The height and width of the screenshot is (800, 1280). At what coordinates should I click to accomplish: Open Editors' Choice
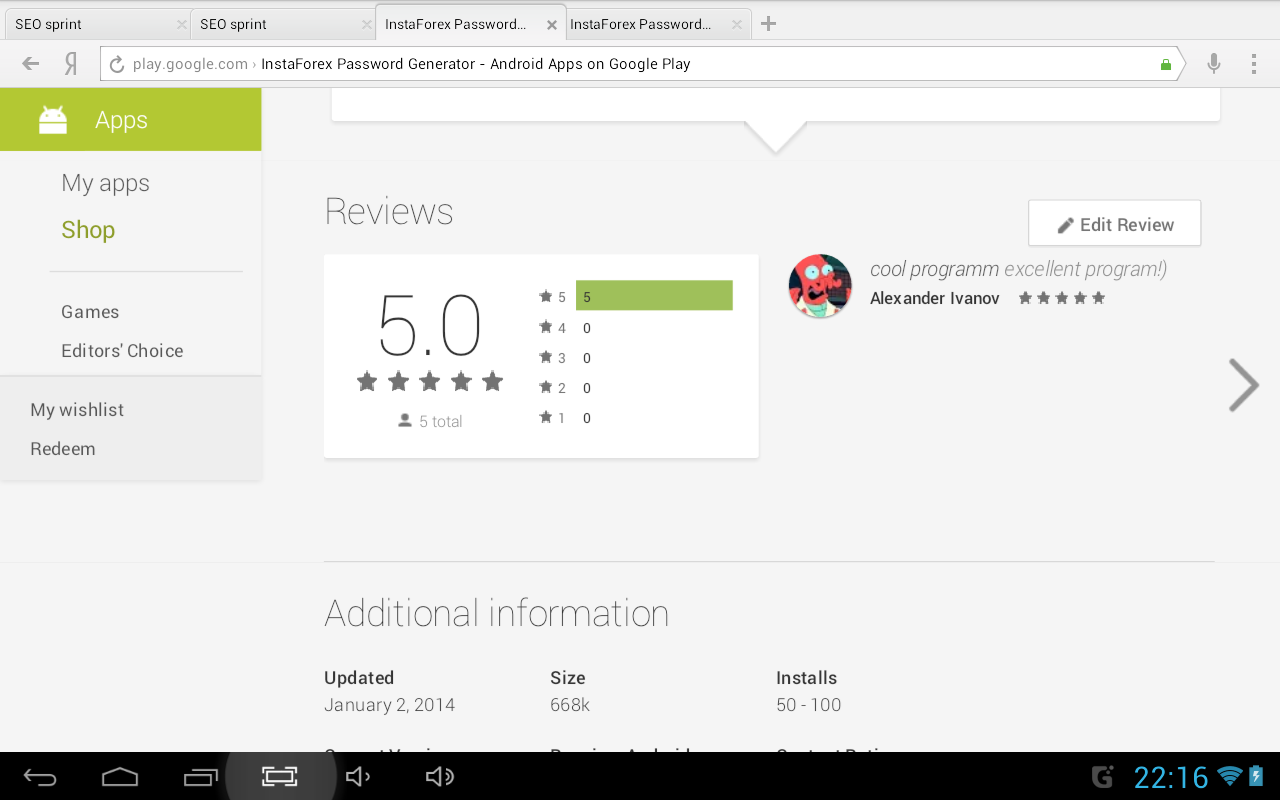point(122,351)
